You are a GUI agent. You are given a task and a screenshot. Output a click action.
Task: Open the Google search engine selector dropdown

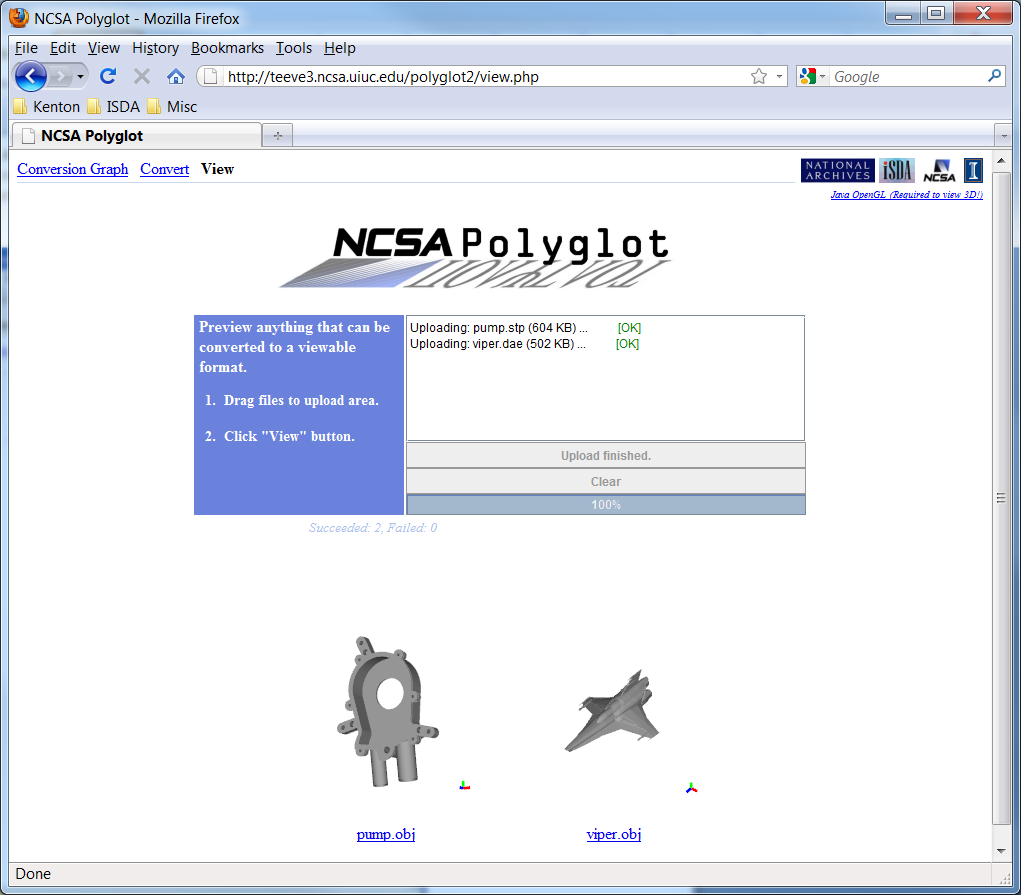pos(813,77)
